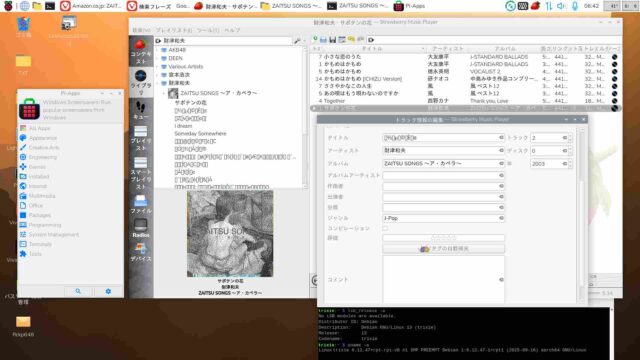The height and width of the screenshot is (360, 640).
Task: Open the first menu in Strawberry menu bar
Action: point(141,30)
